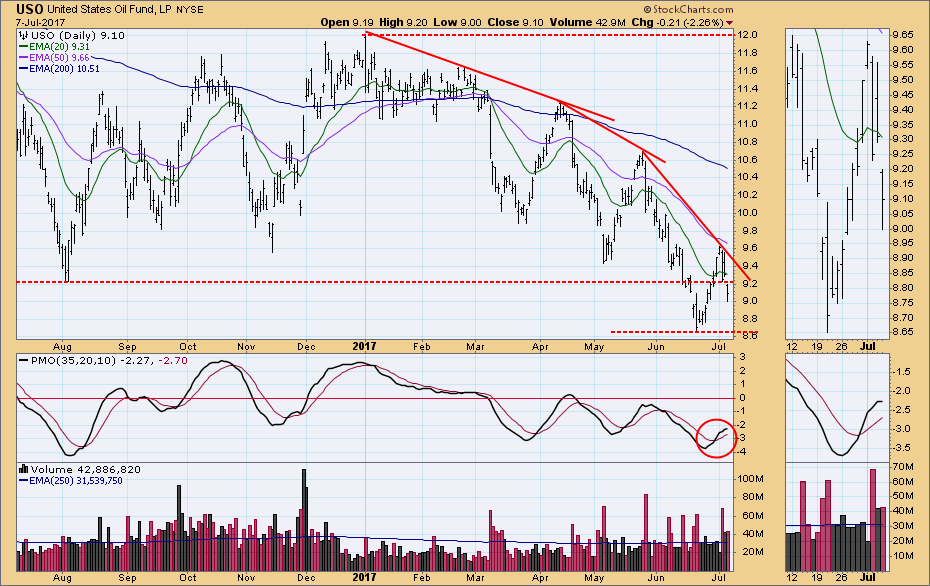
Task: Open the StockCharts.com copyright link
Action: click(688, 9)
